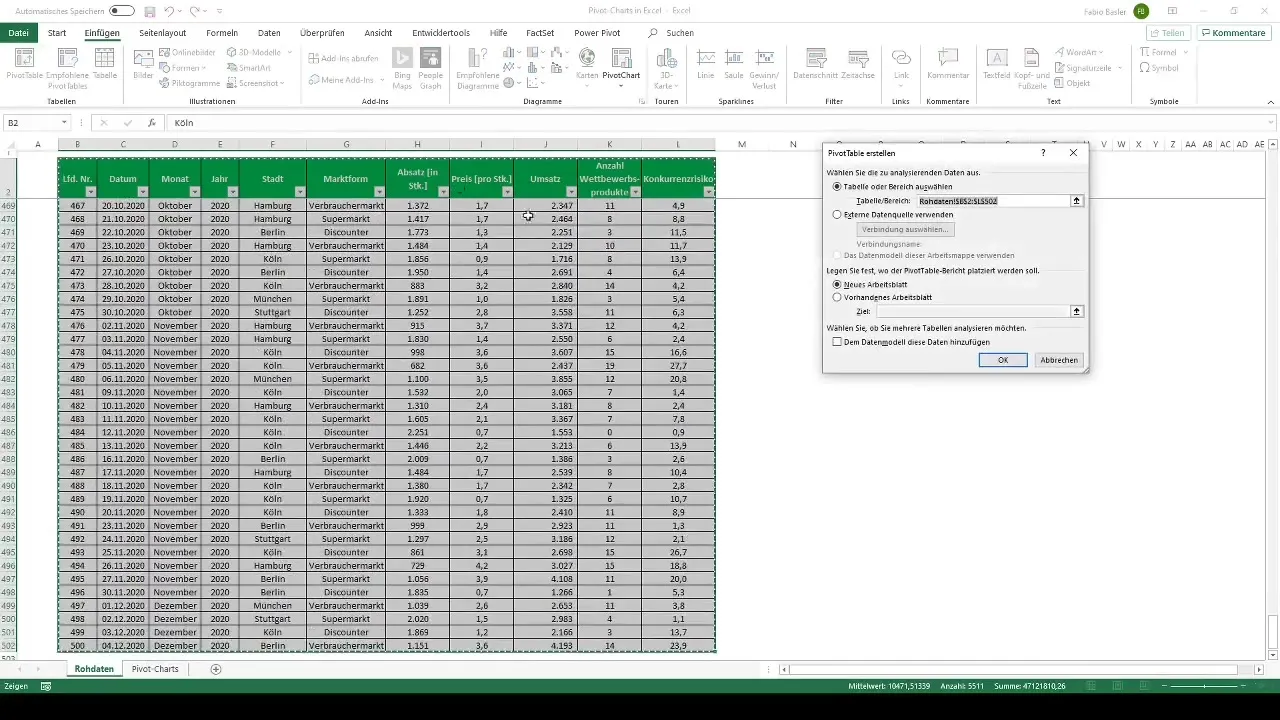The image size is (1280, 720).
Task: Collapse the ribbon with the chevron
Action: (1270, 102)
